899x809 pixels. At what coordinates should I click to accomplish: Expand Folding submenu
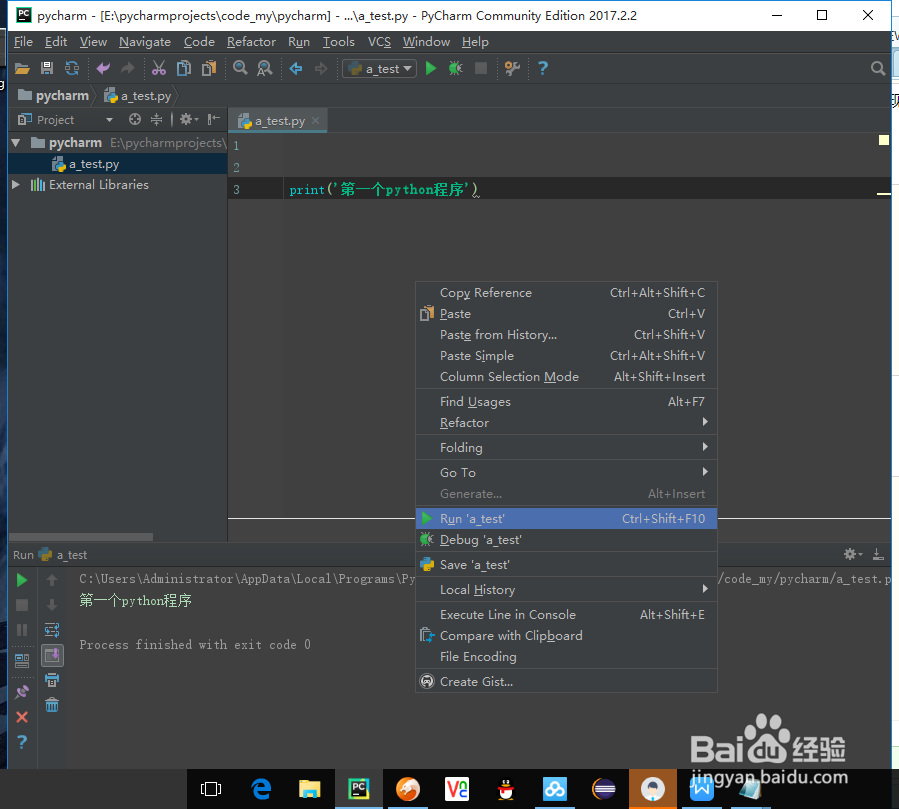pyautogui.click(x=566, y=447)
